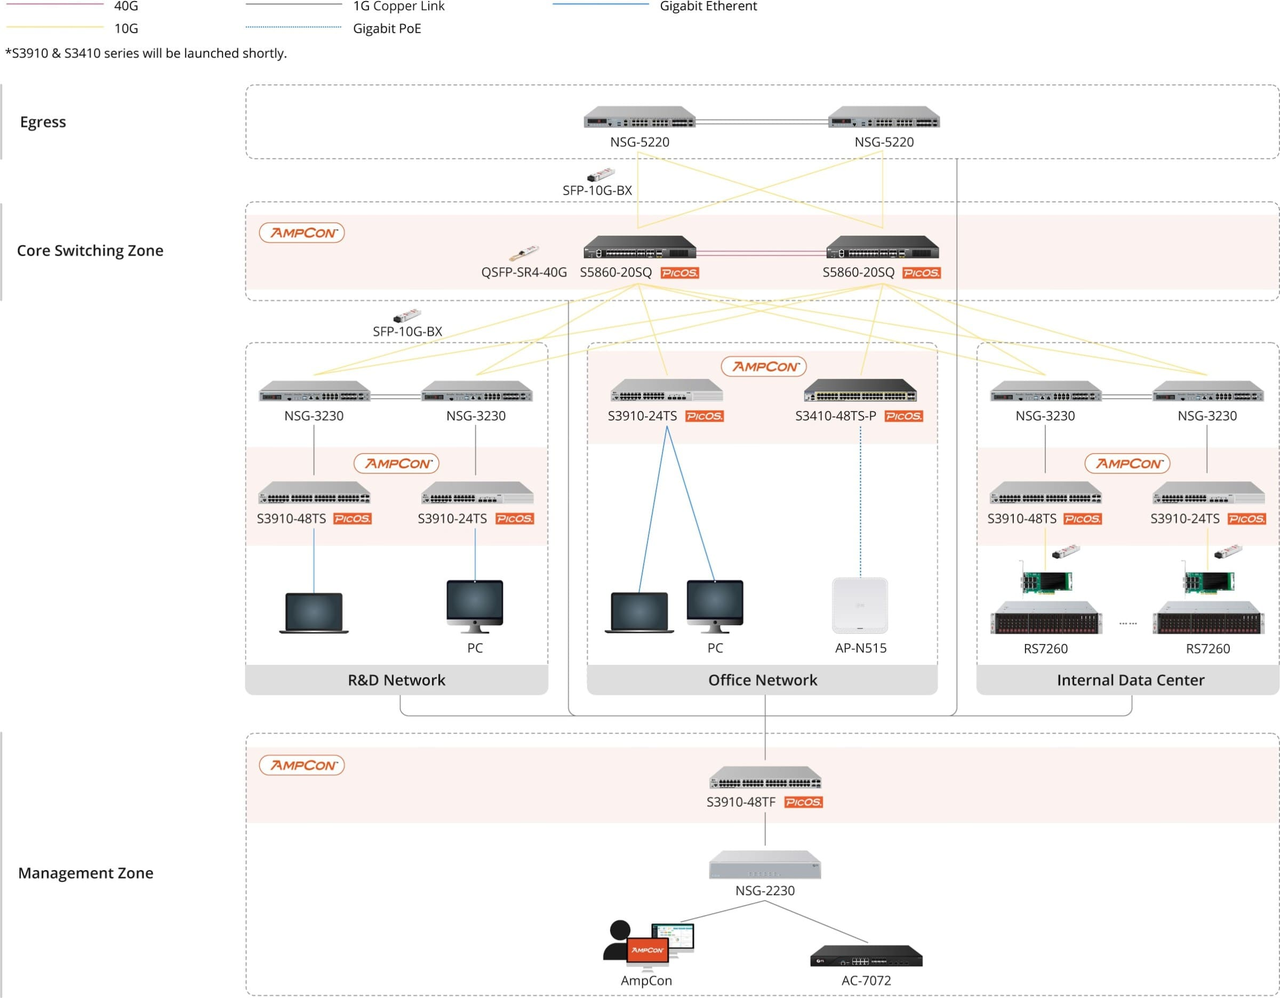Select the Internal Data Center zone label
Screen dimensions: 1280x998
pos(1130,679)
